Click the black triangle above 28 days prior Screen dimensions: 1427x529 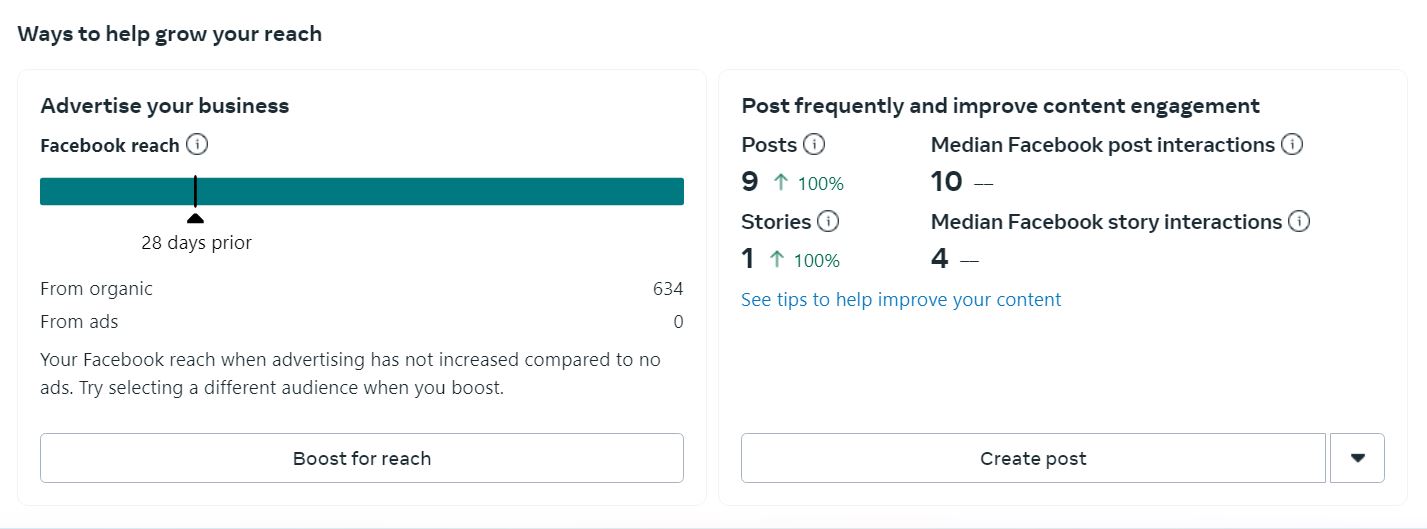(x=196, y=218)
